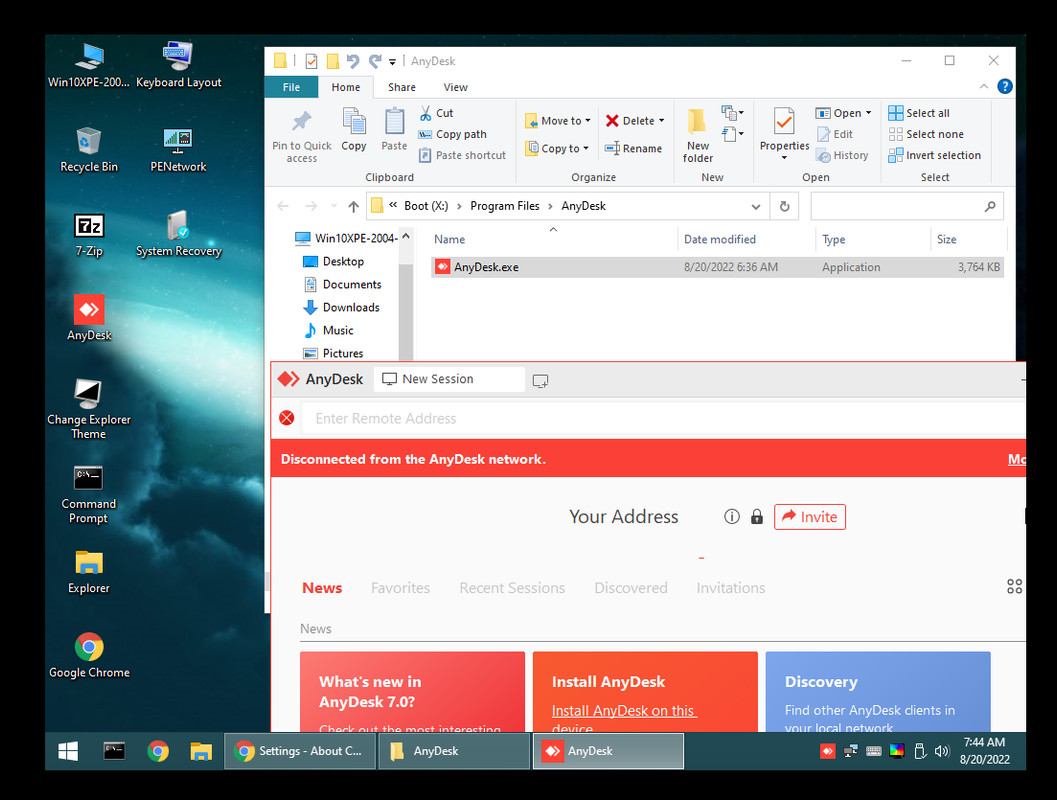Click the Copy ribbon icon
The width and height of the screenshot is (1057, 800).
coord(354,129)
